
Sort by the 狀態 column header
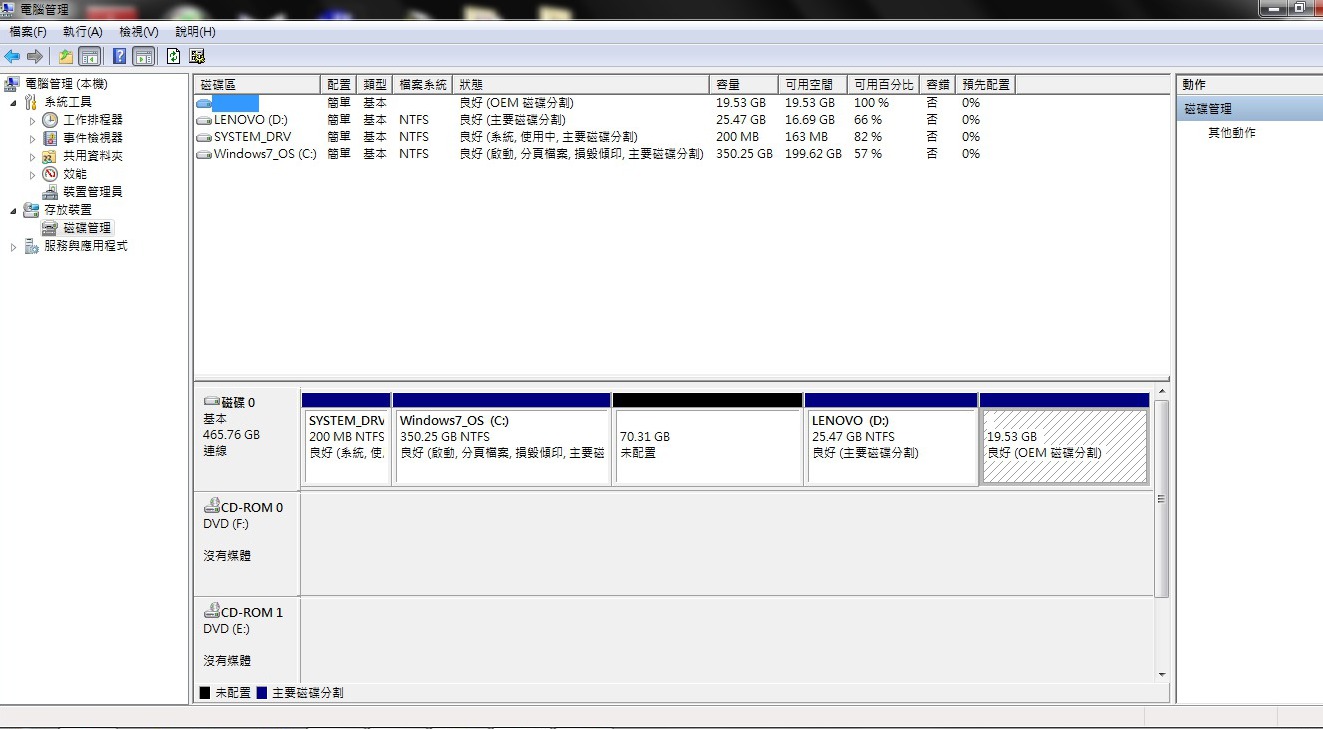tap(580, 85)
